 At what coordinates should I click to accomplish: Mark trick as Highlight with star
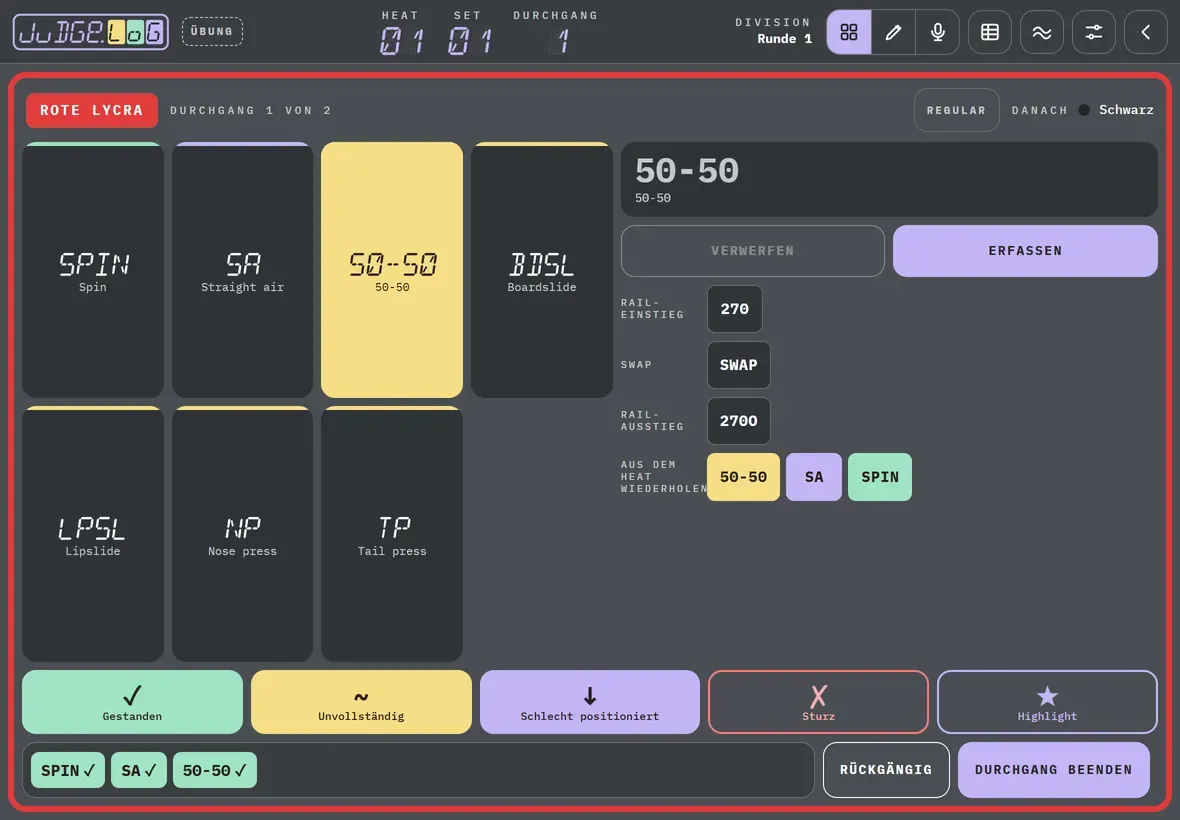pyautogui.click(x=1047, y=702)
